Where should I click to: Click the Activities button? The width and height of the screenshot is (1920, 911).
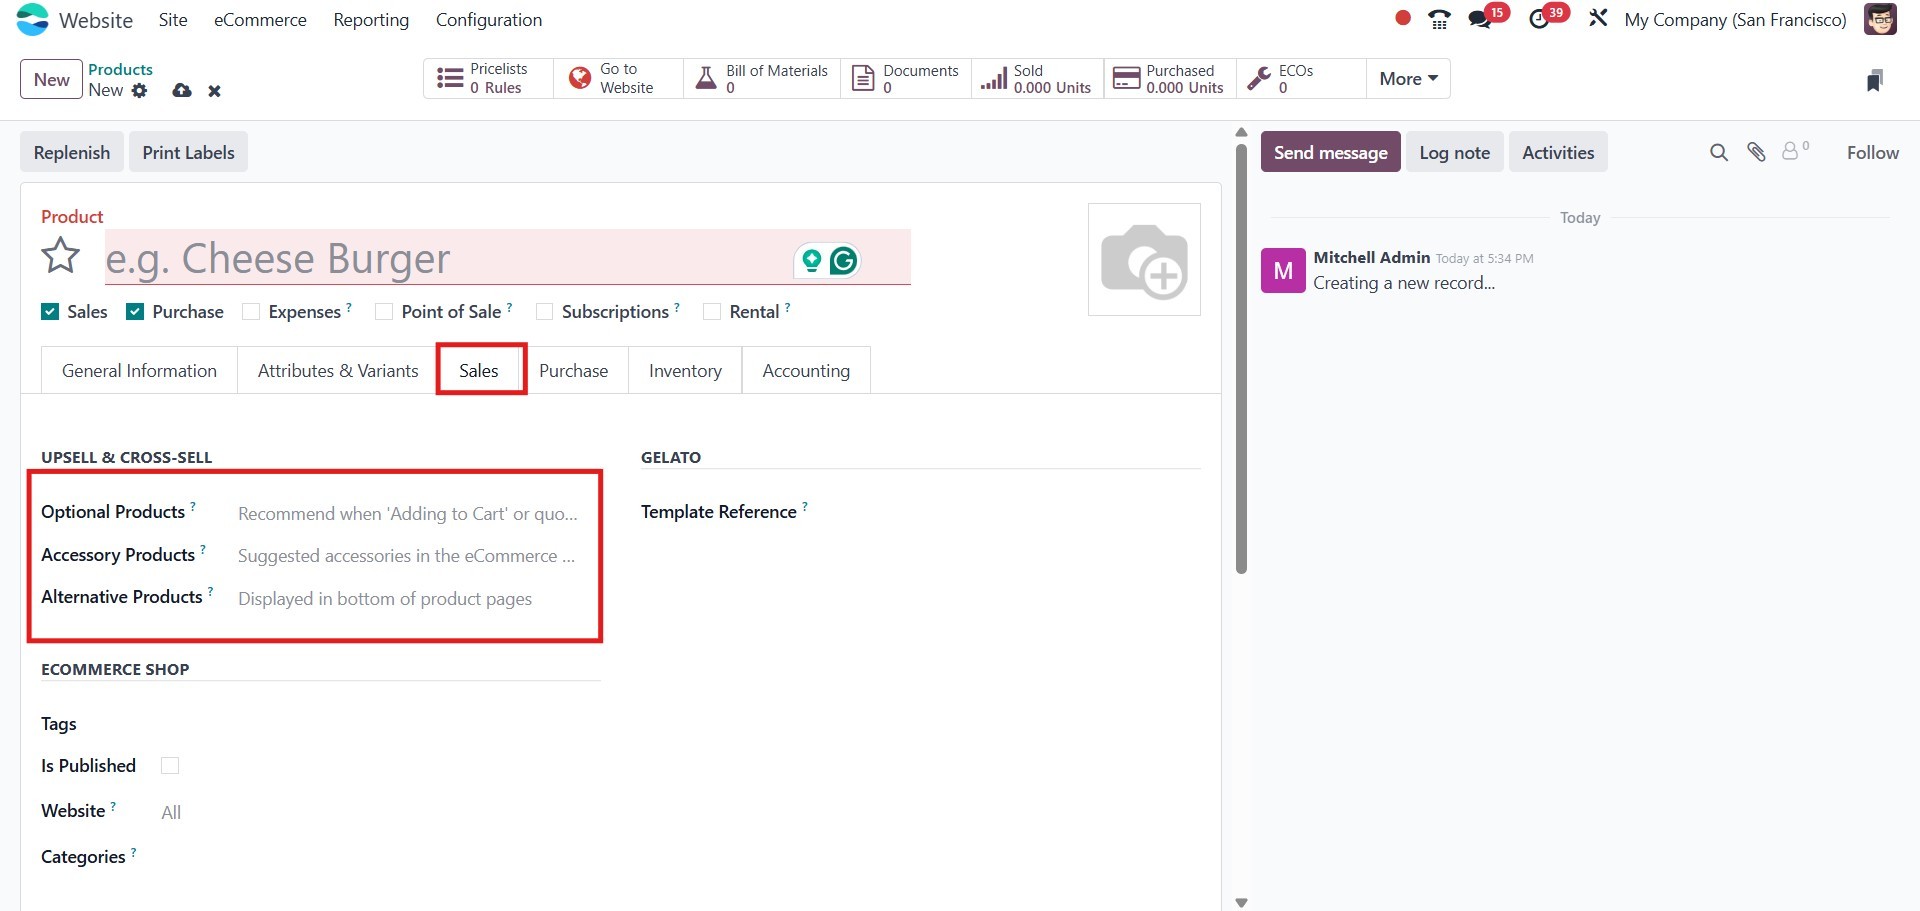click(x=1558, y=152)
